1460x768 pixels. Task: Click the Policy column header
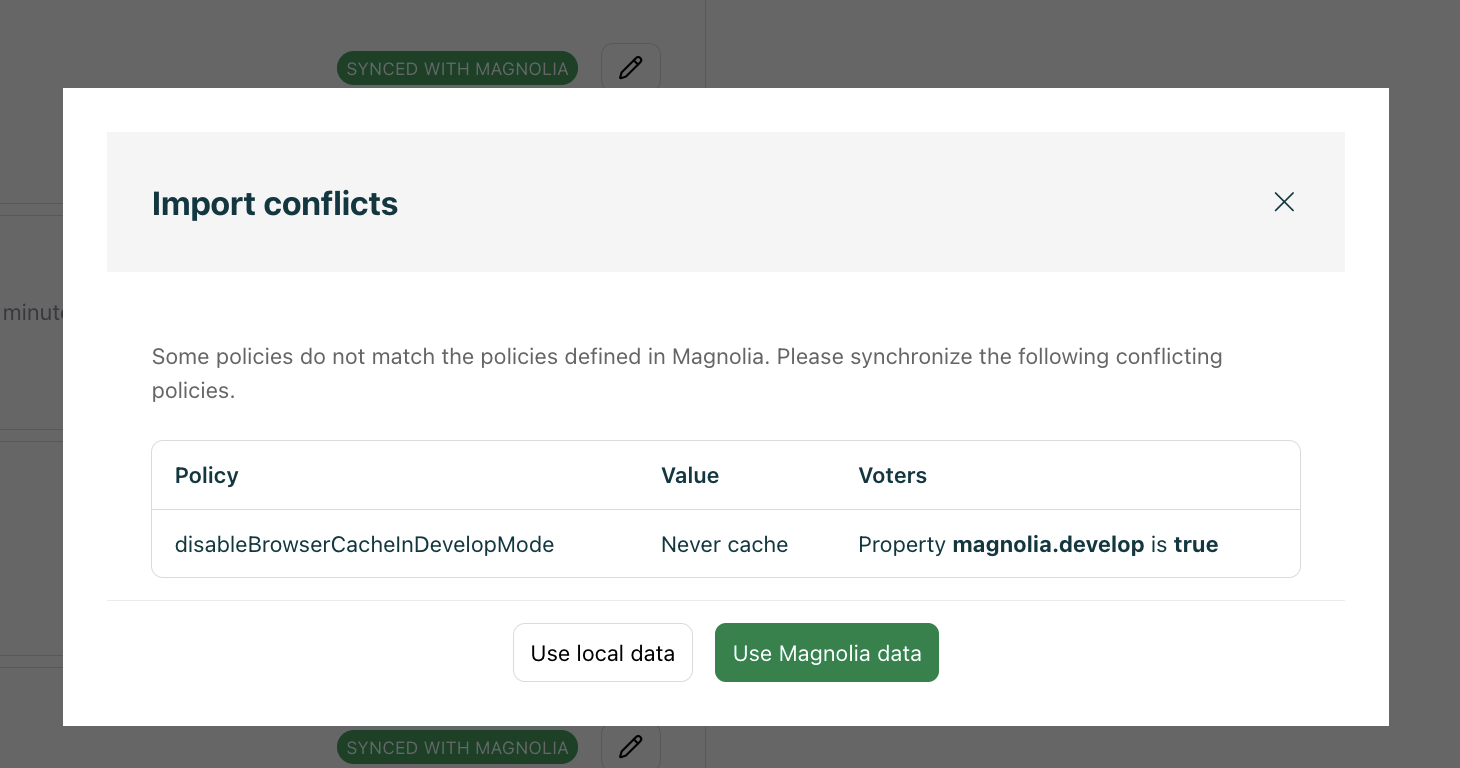pyautogui.click(x=207, y=475)
